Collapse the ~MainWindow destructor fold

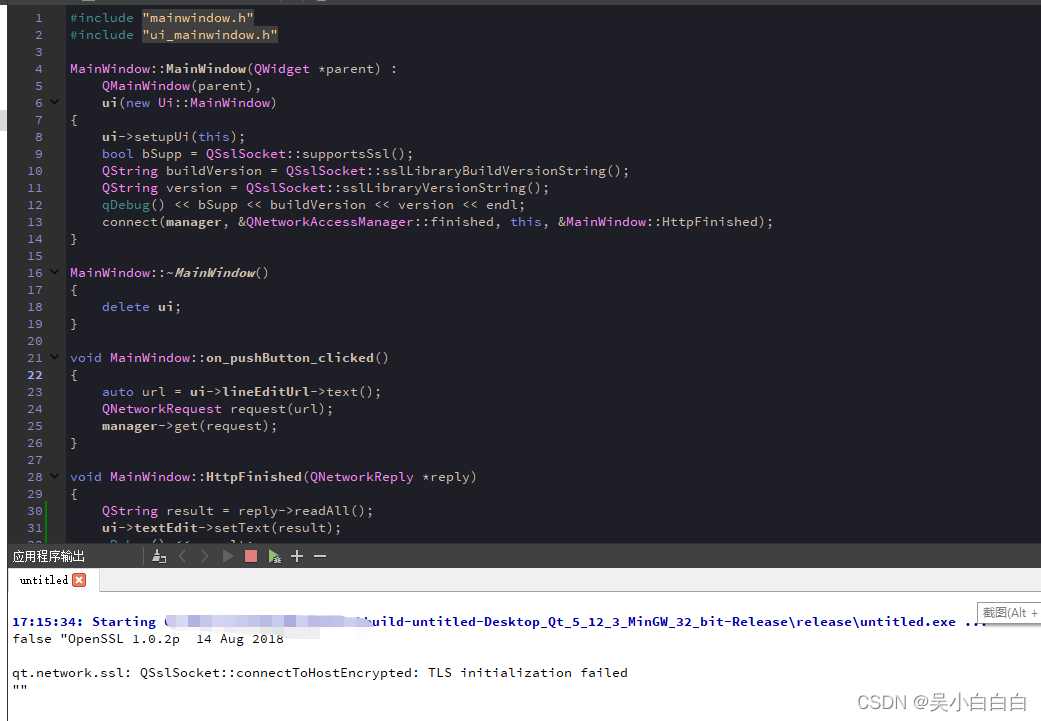(54, 272)
